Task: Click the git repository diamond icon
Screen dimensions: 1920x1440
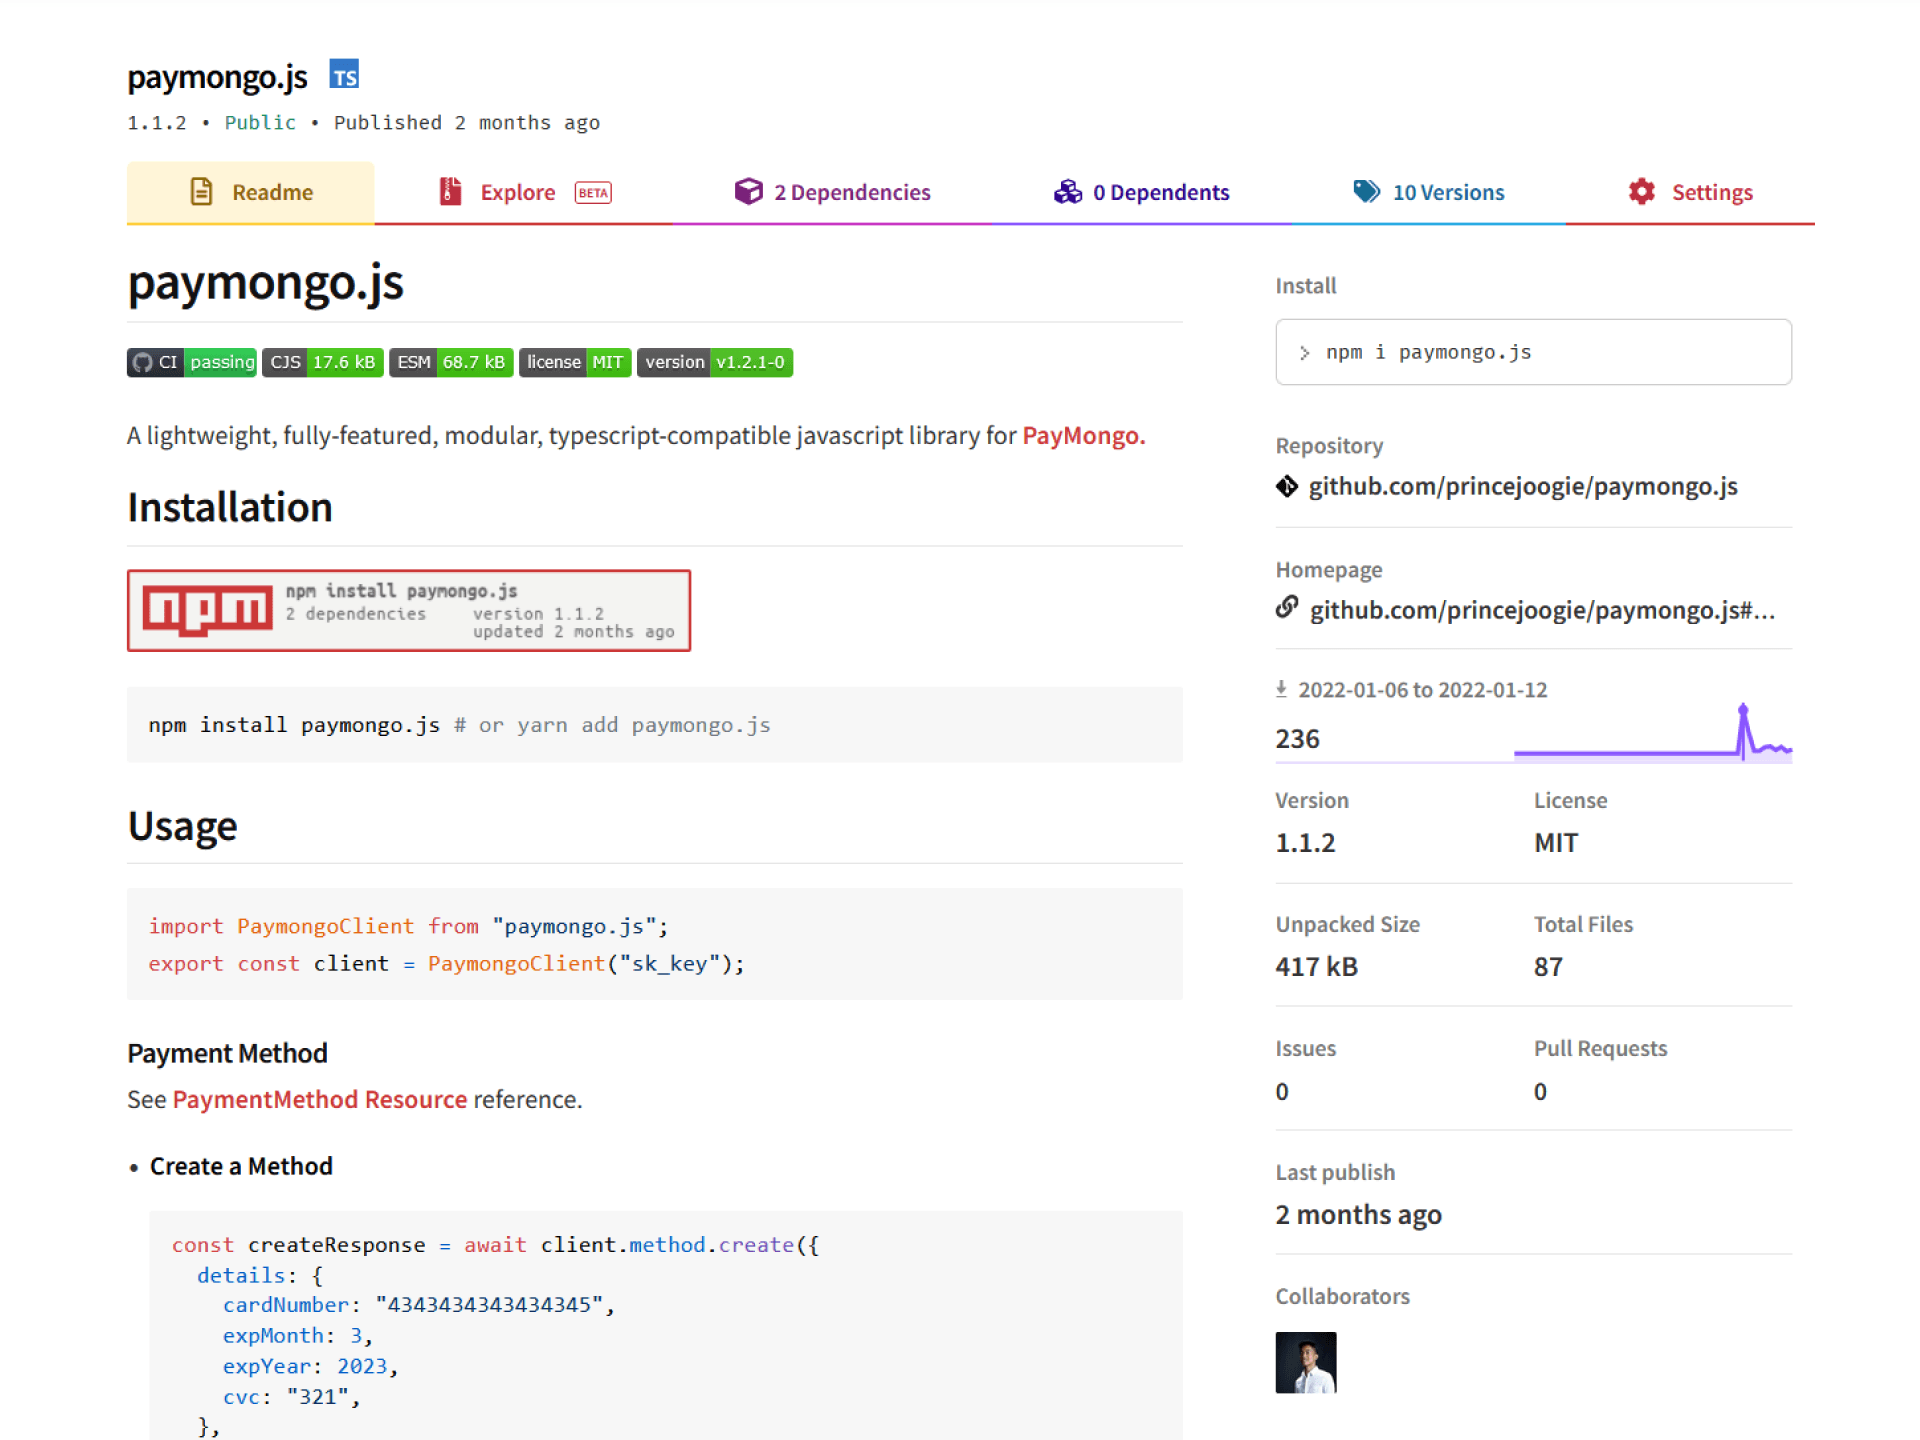Action: click(1287, 487)
